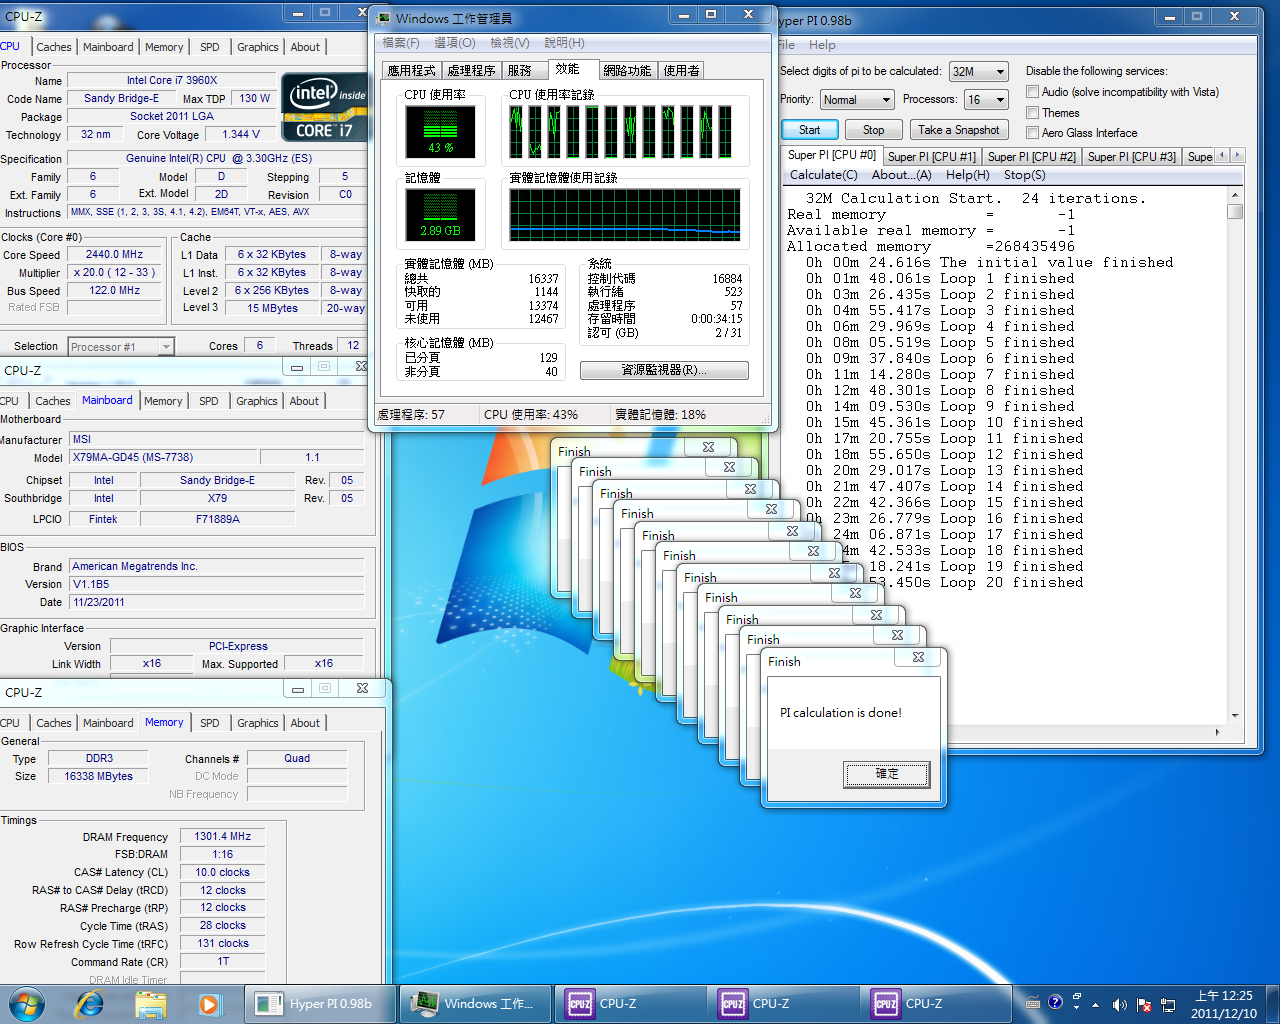The image size is (1280, 1024).
Task: Click the Hyper PI vertical scrollbar thumb
Action: 1235,211
